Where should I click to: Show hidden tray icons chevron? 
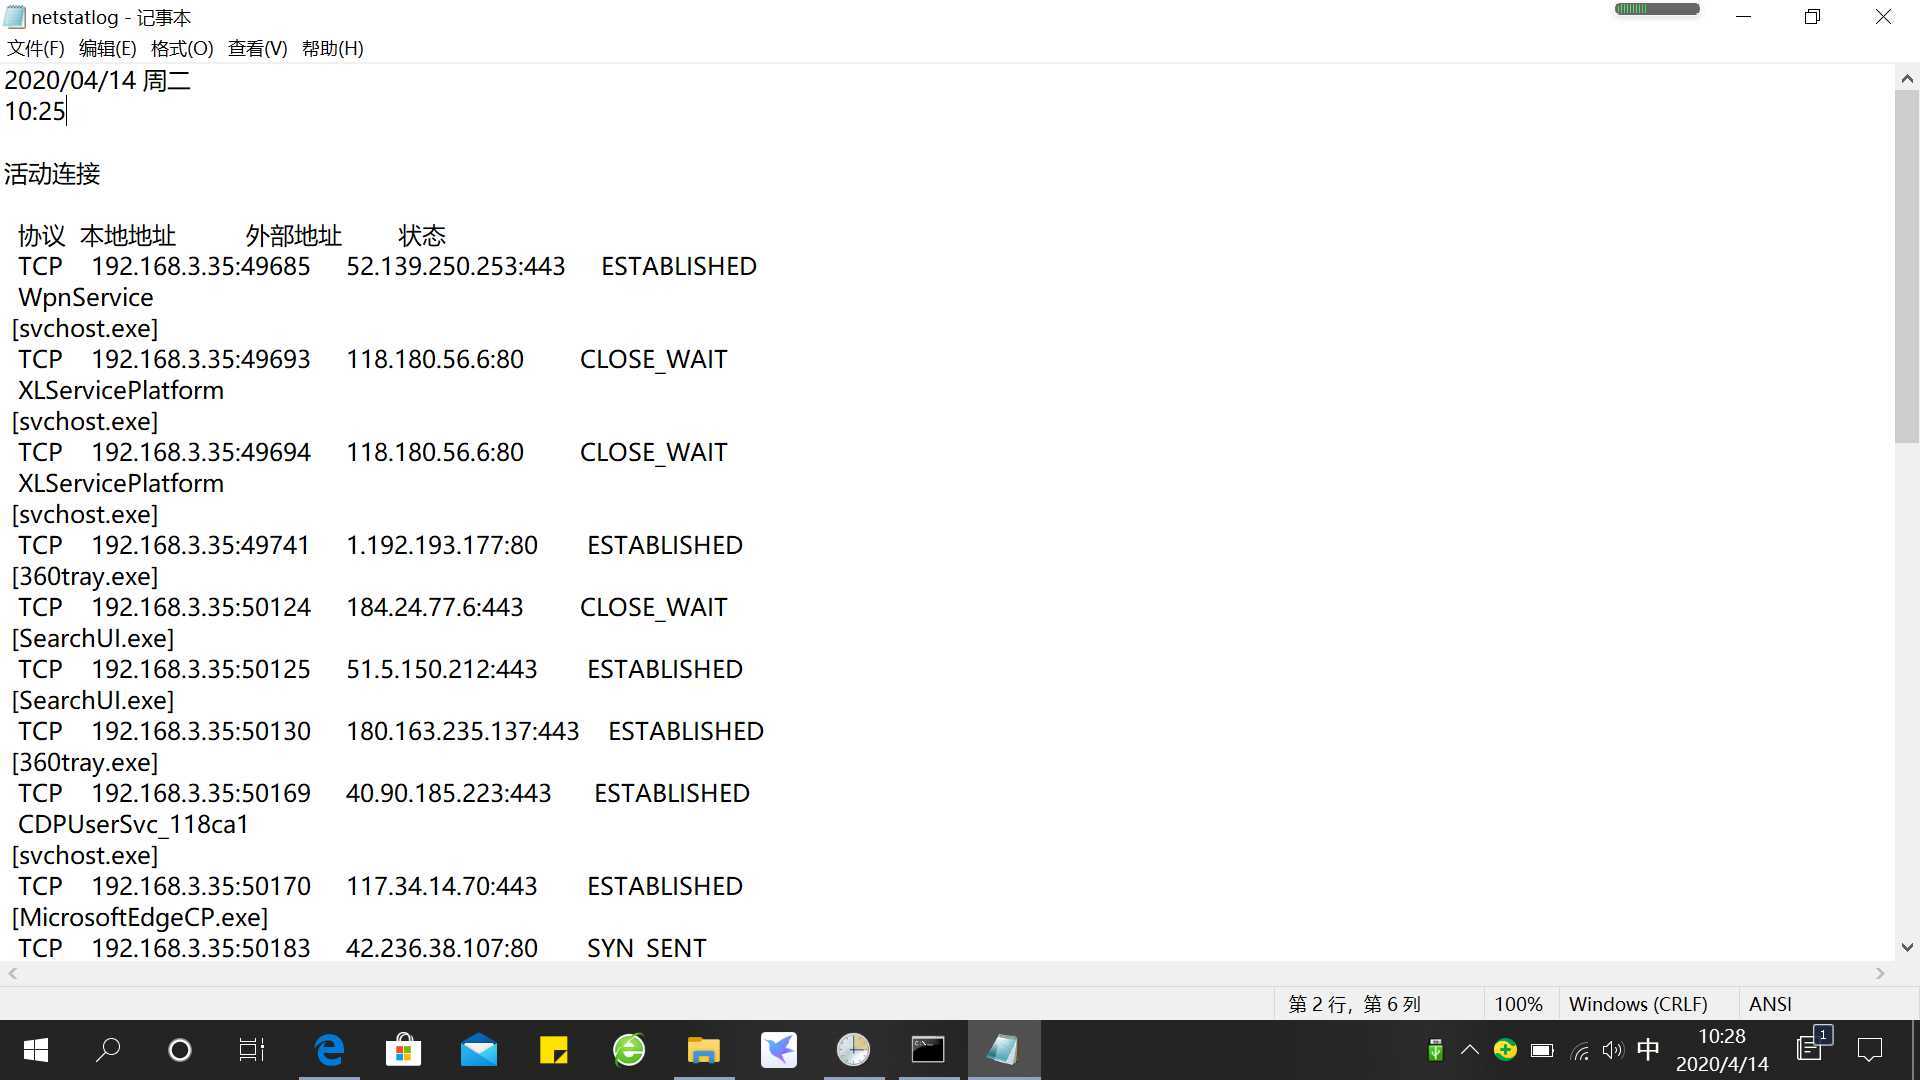[x=1469, y=1050]
